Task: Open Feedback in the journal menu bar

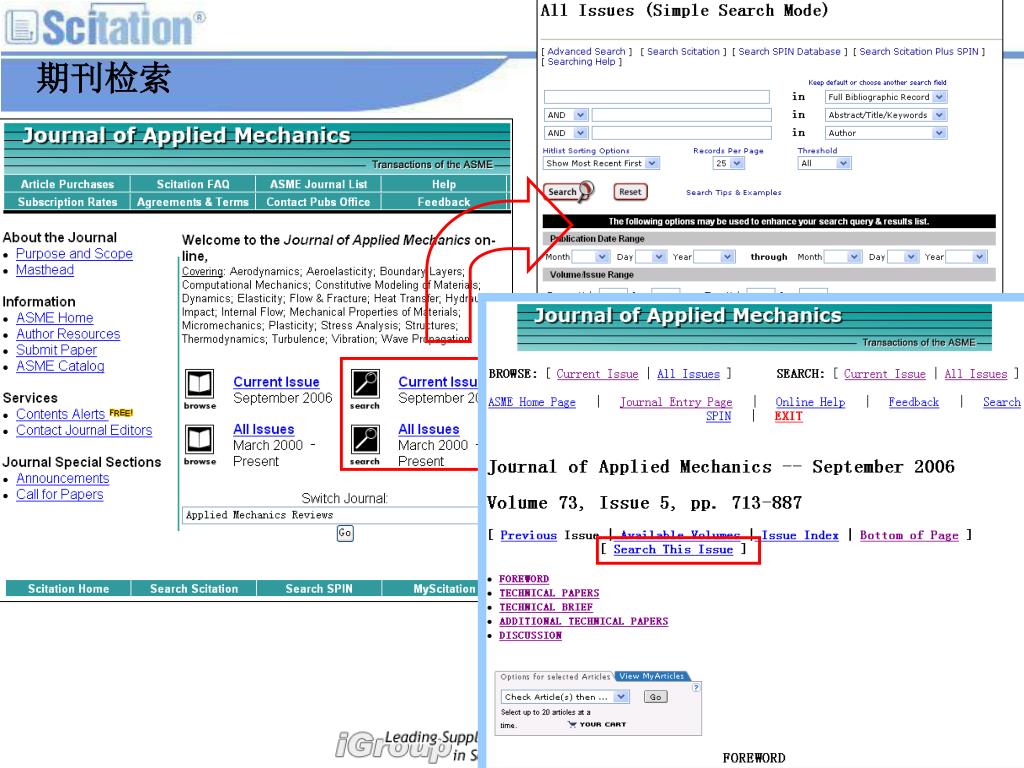Action: coord(444,202)
